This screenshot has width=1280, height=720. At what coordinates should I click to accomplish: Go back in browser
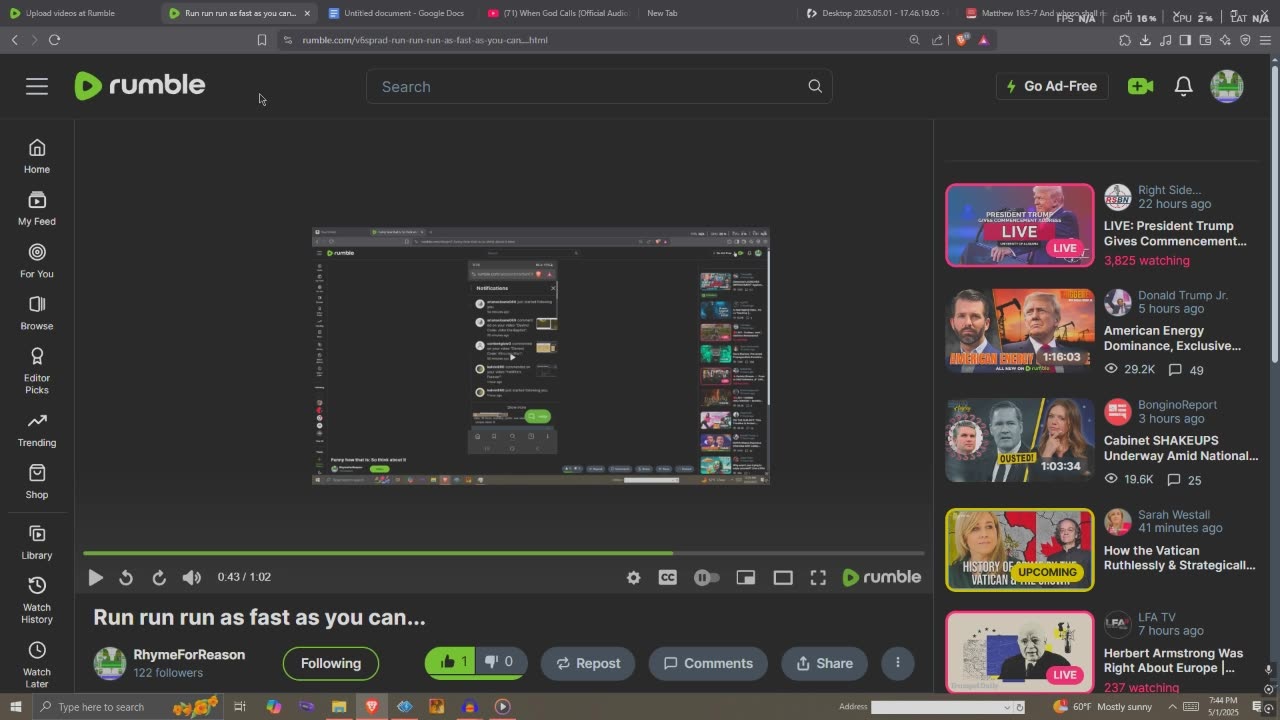coord(14,40)
